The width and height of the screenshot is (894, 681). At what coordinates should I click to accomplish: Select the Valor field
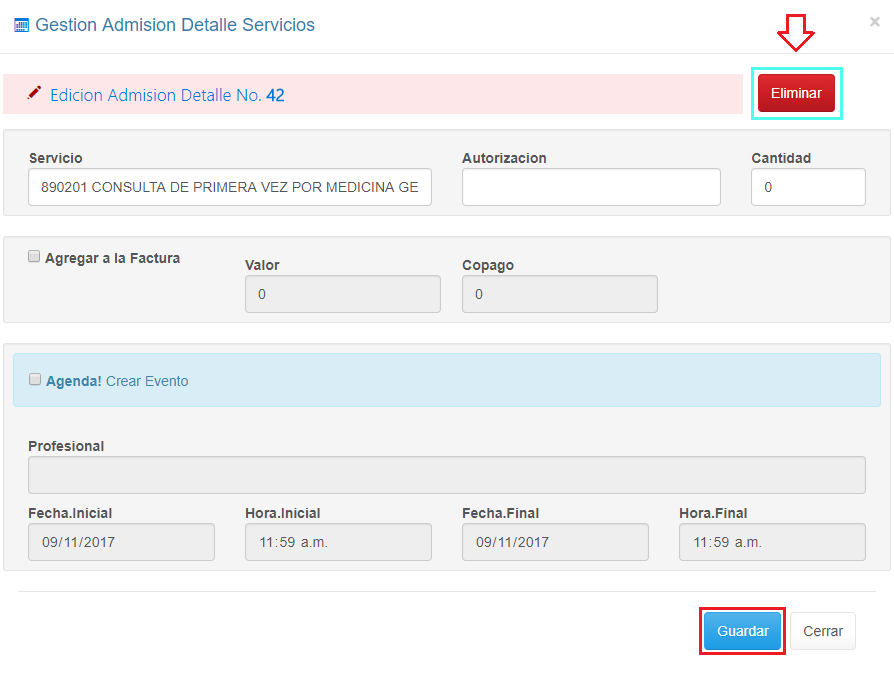click(342, 294)
